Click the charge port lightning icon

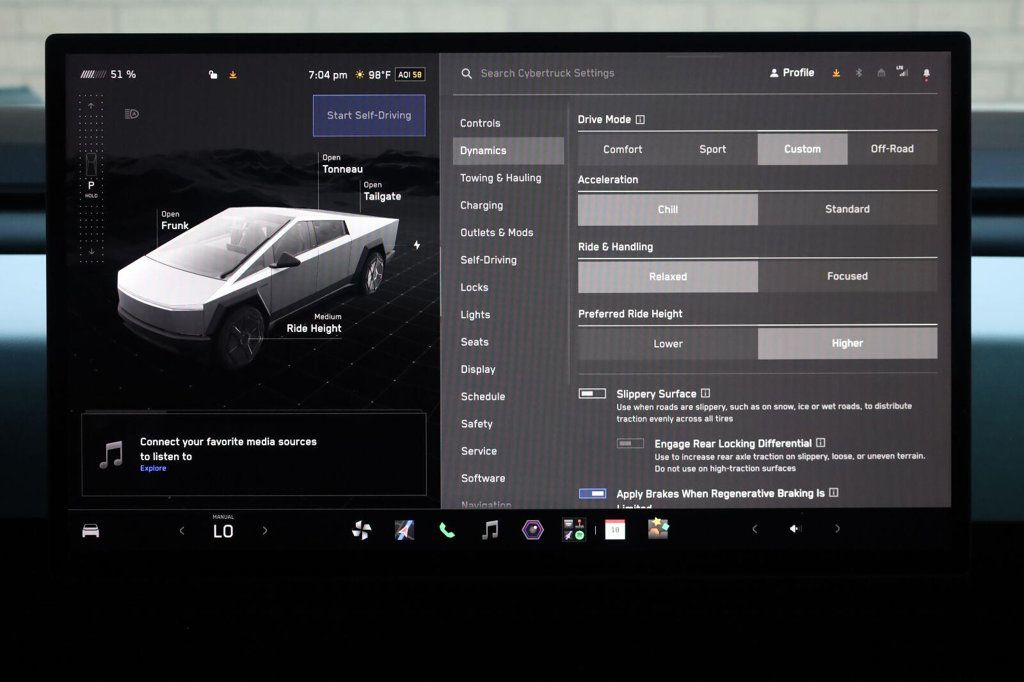pyautogui.click(x=417, y=245)
